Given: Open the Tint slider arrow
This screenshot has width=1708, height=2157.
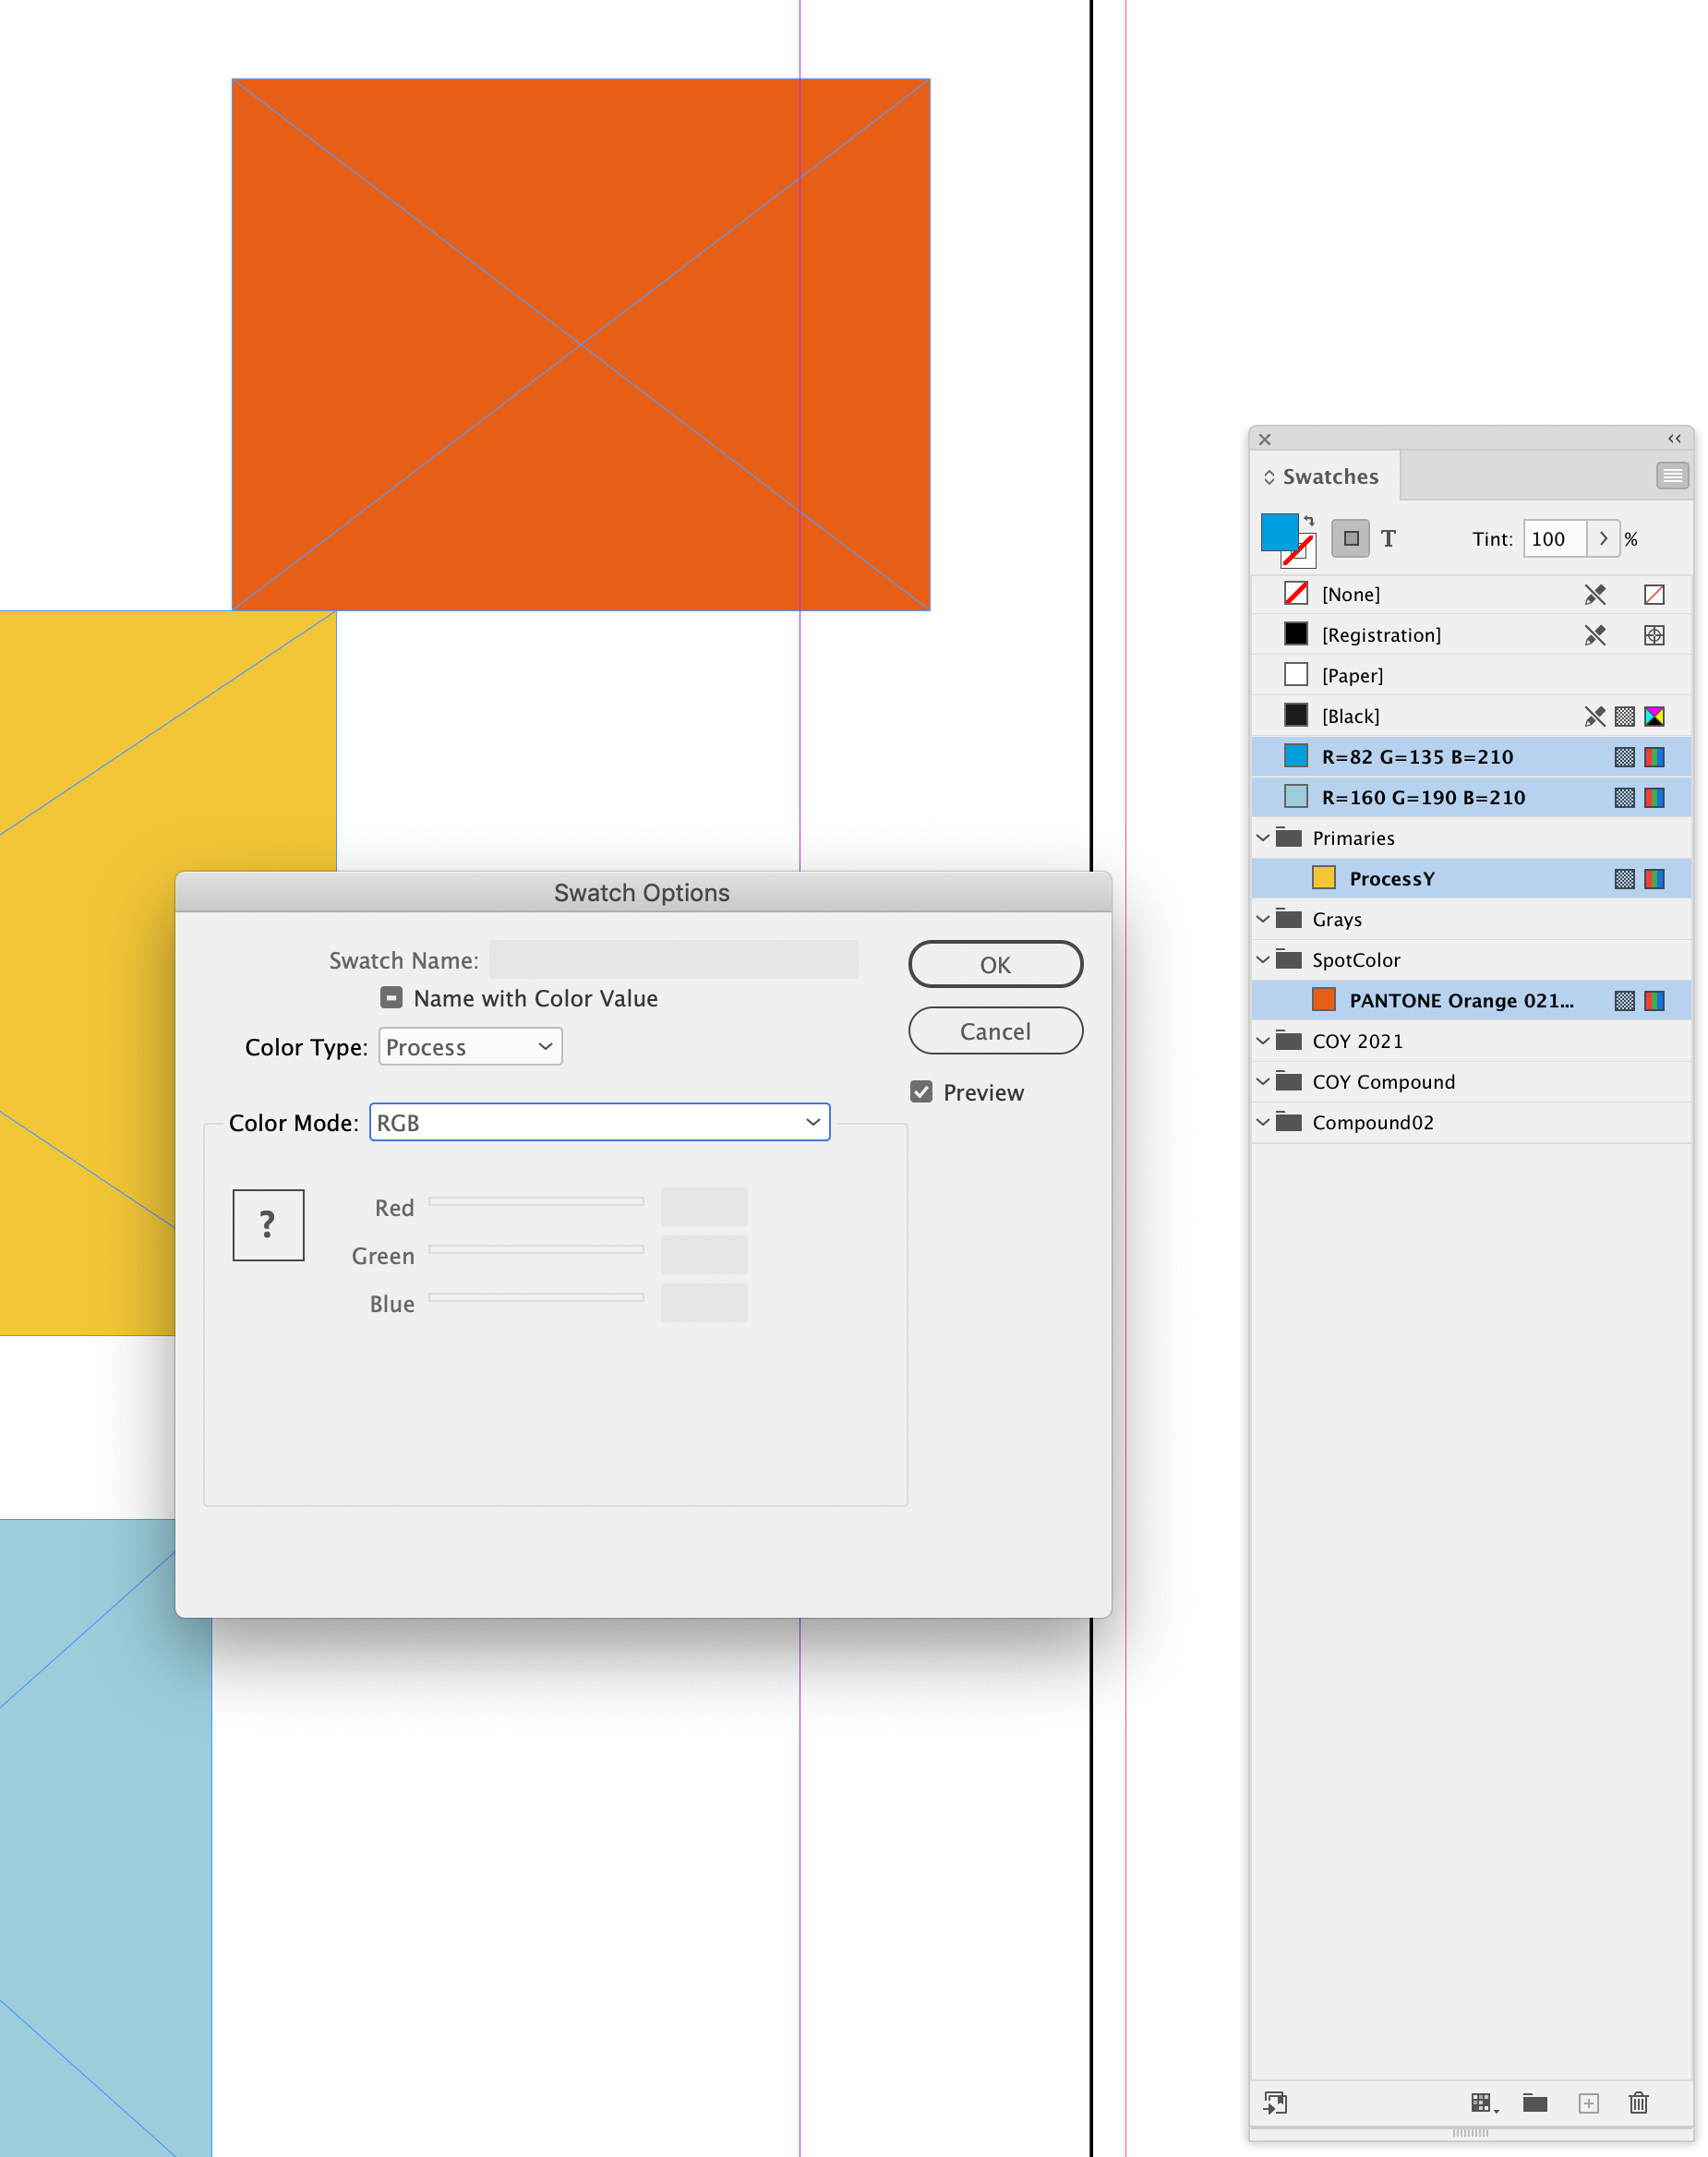Looking at the screenshot, I should pos(1602,538).
